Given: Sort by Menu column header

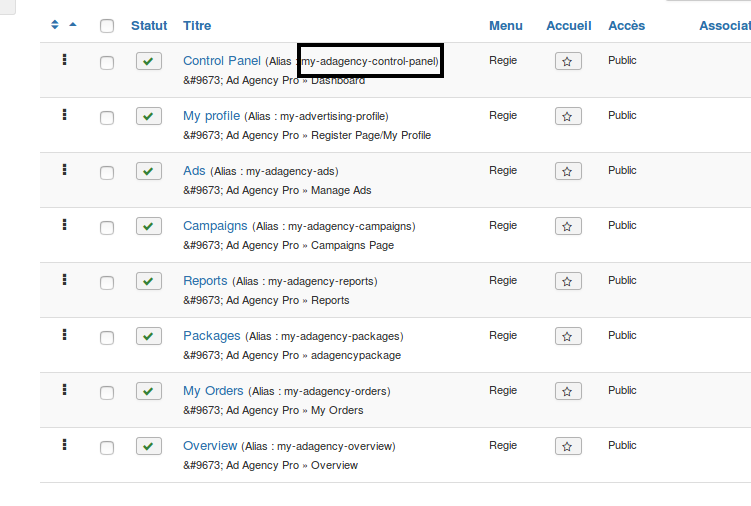Looking at the screenshot, I should click(x=506, y=25).
